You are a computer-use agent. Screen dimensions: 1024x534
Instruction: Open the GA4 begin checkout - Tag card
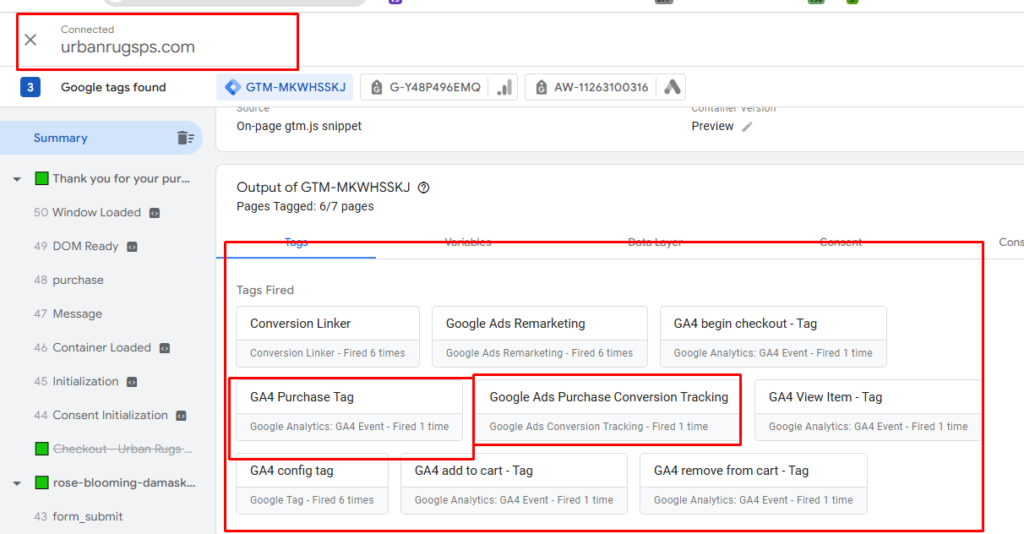(773, 337)
